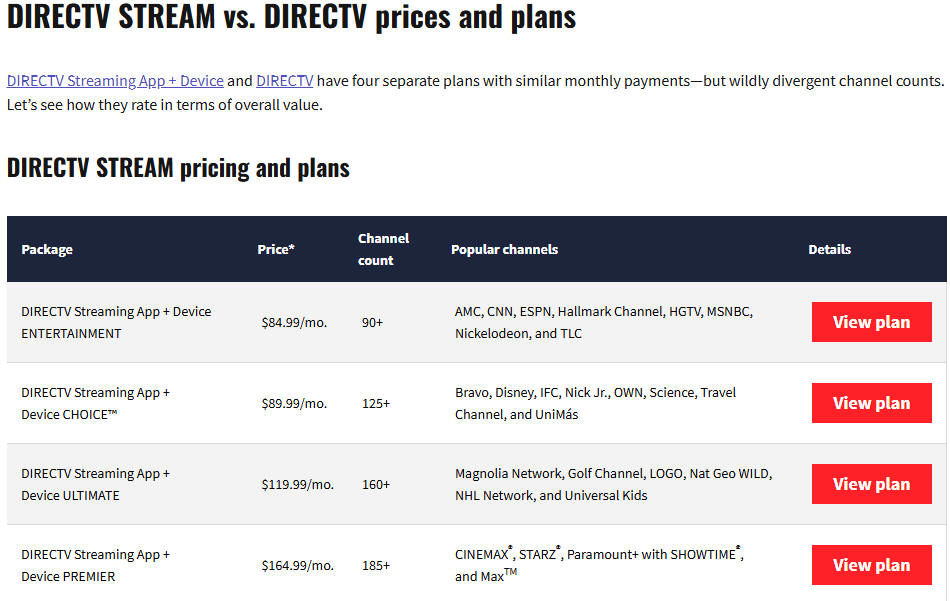This screenshot has width=950, height=601.
Task: Select the Details column header
Action: [x=829, y=250]
